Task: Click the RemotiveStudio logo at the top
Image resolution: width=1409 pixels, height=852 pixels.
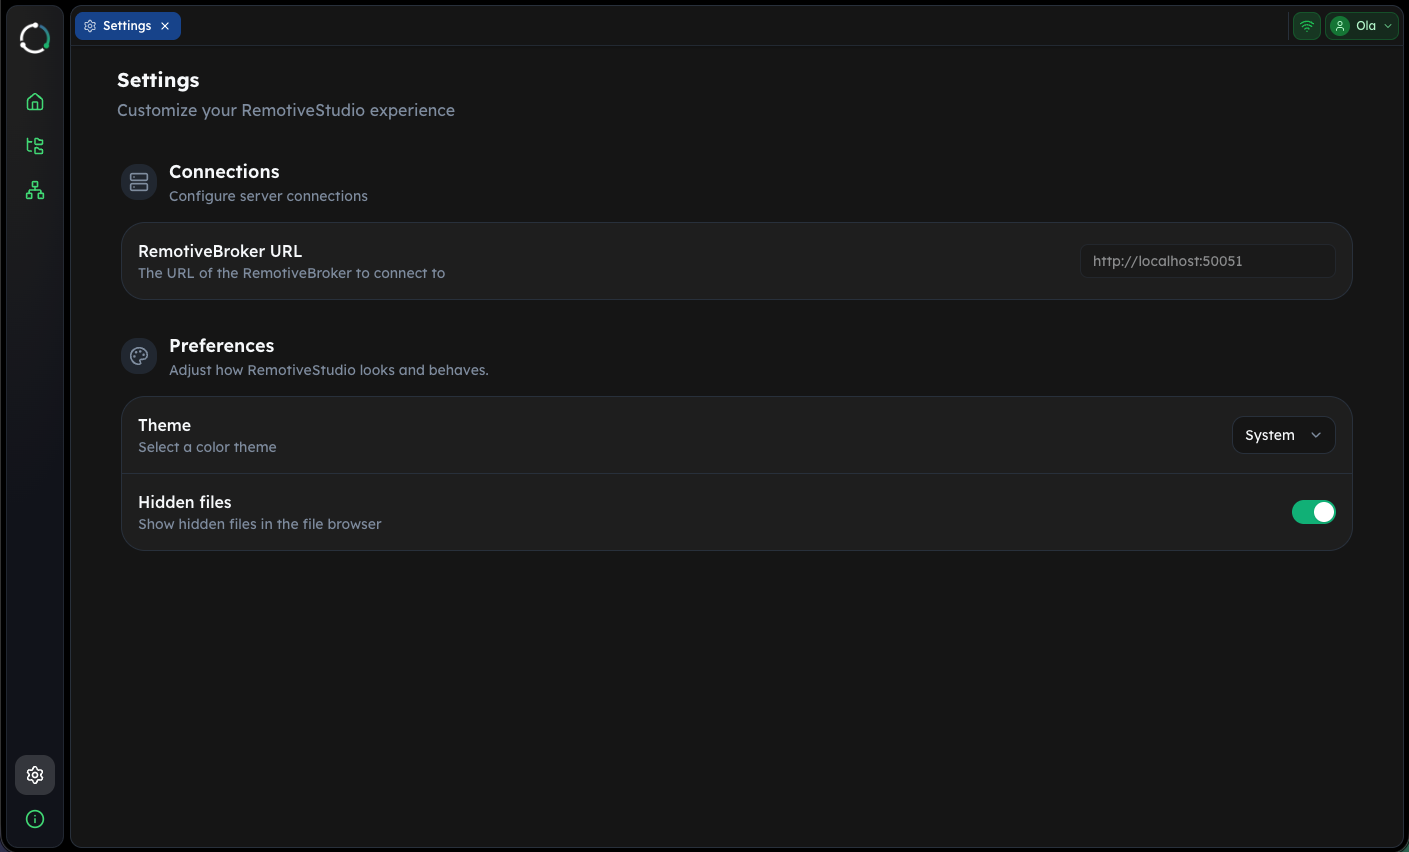Action: [34, 37]
